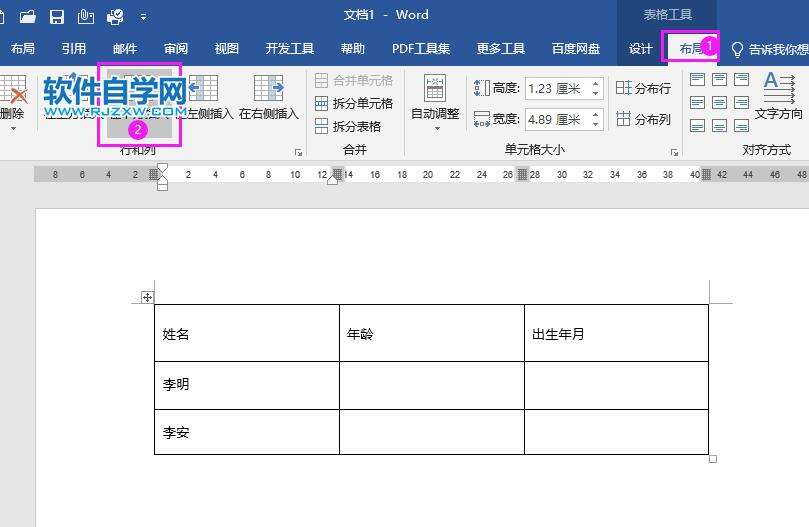Click the Save floppy-disk icon
This screenshot has width=809, height=527.
[57, 17]
